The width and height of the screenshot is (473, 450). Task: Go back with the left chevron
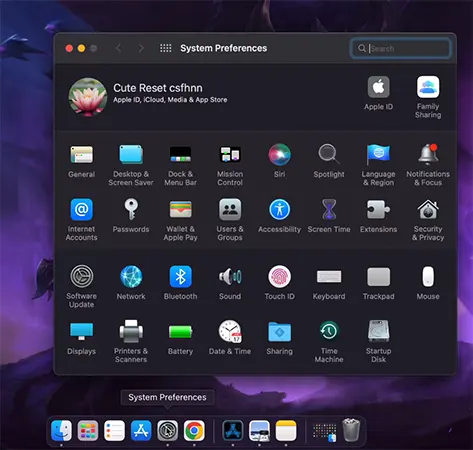click(118, 48)
